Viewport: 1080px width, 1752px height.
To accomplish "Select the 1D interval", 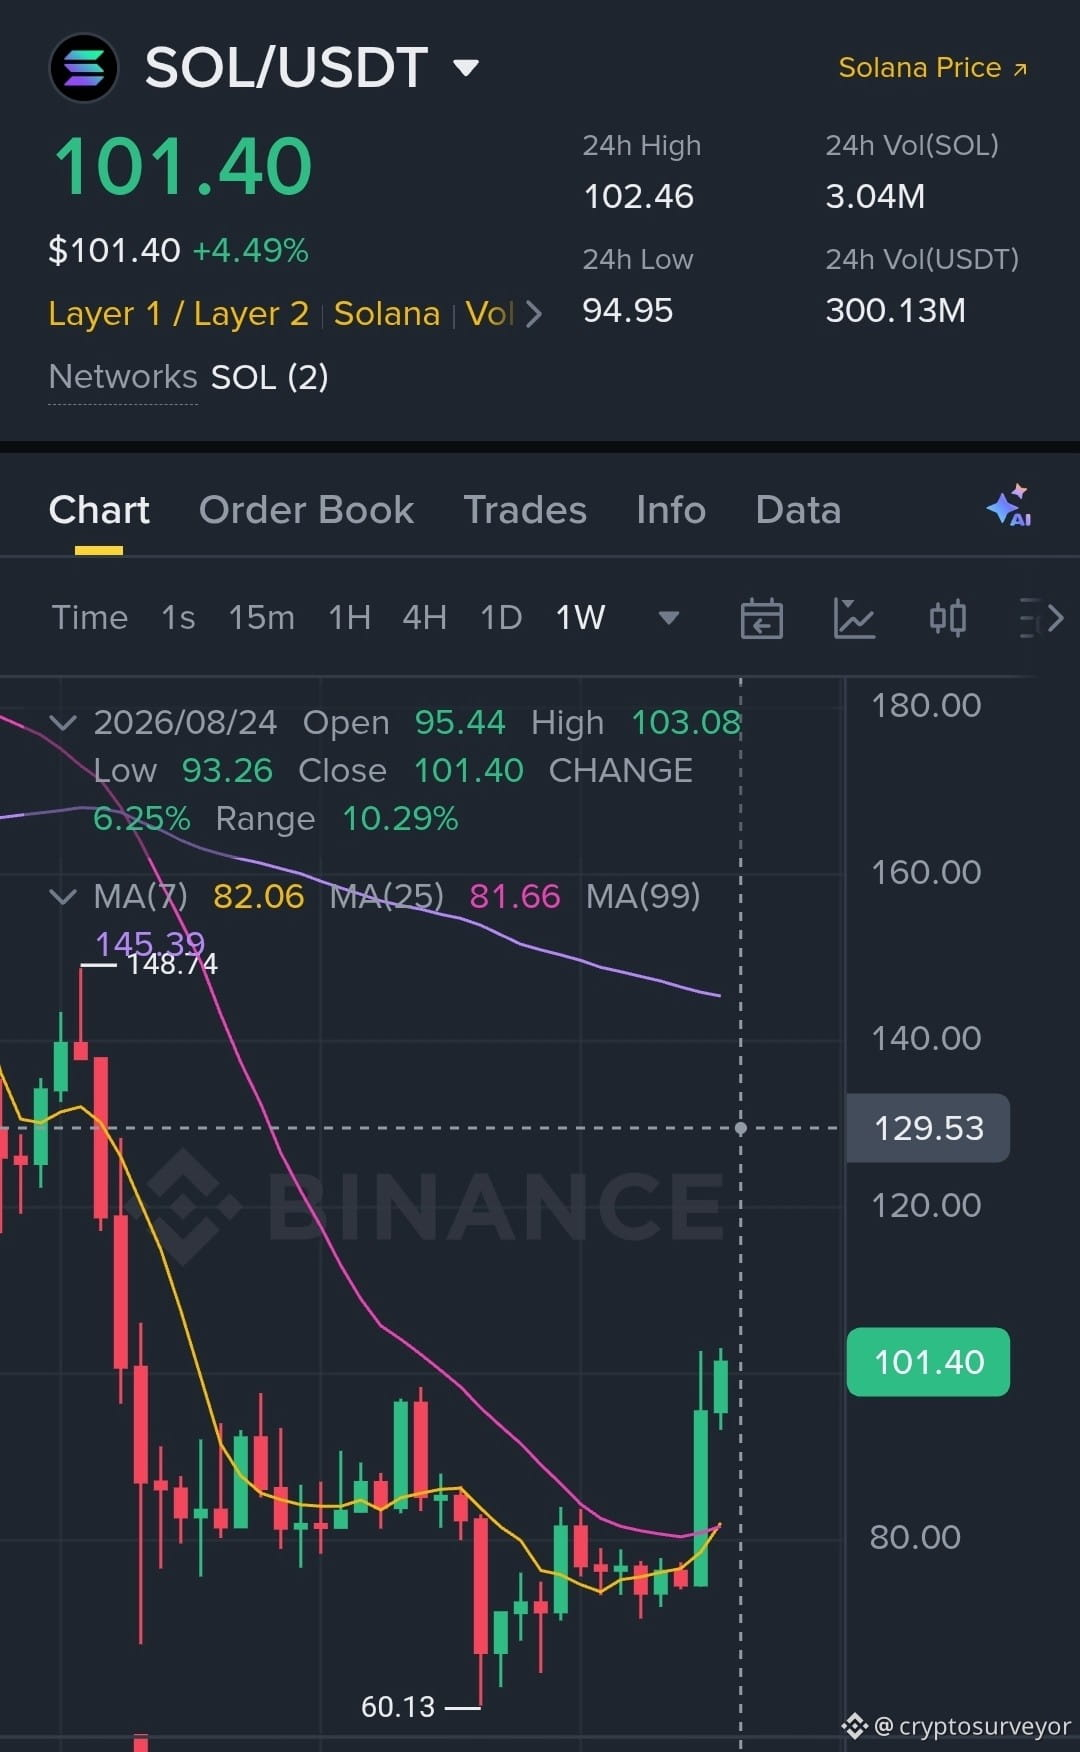I will tap(501, 618).
